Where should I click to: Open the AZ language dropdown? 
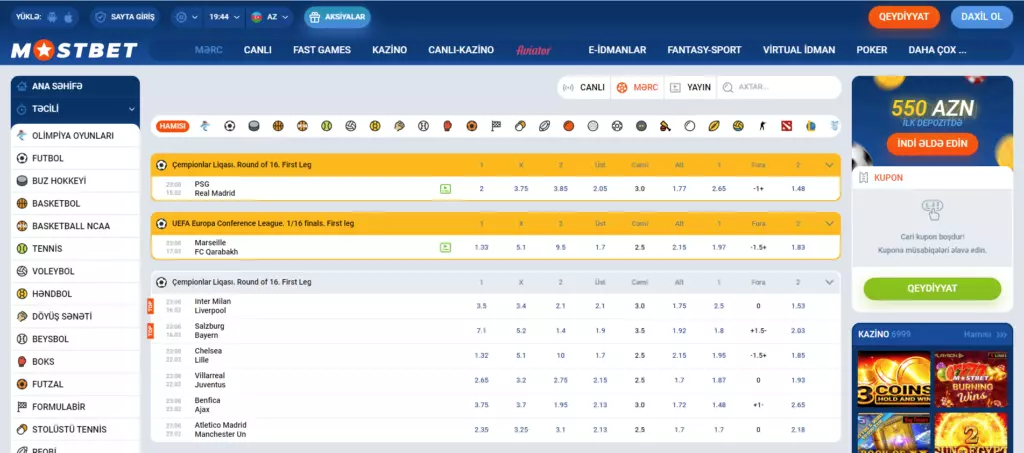pos(270,18)
